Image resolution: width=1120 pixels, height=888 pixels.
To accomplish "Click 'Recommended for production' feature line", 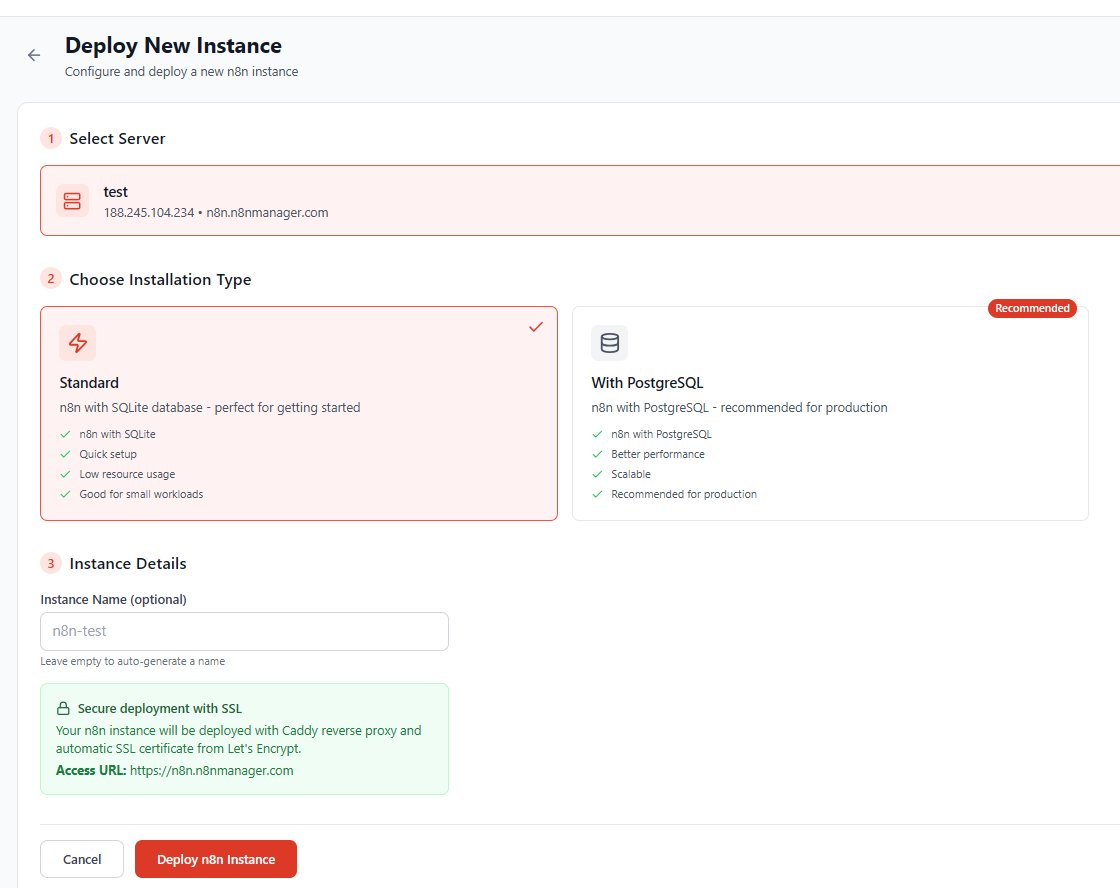I will click(x=684, y=494).
